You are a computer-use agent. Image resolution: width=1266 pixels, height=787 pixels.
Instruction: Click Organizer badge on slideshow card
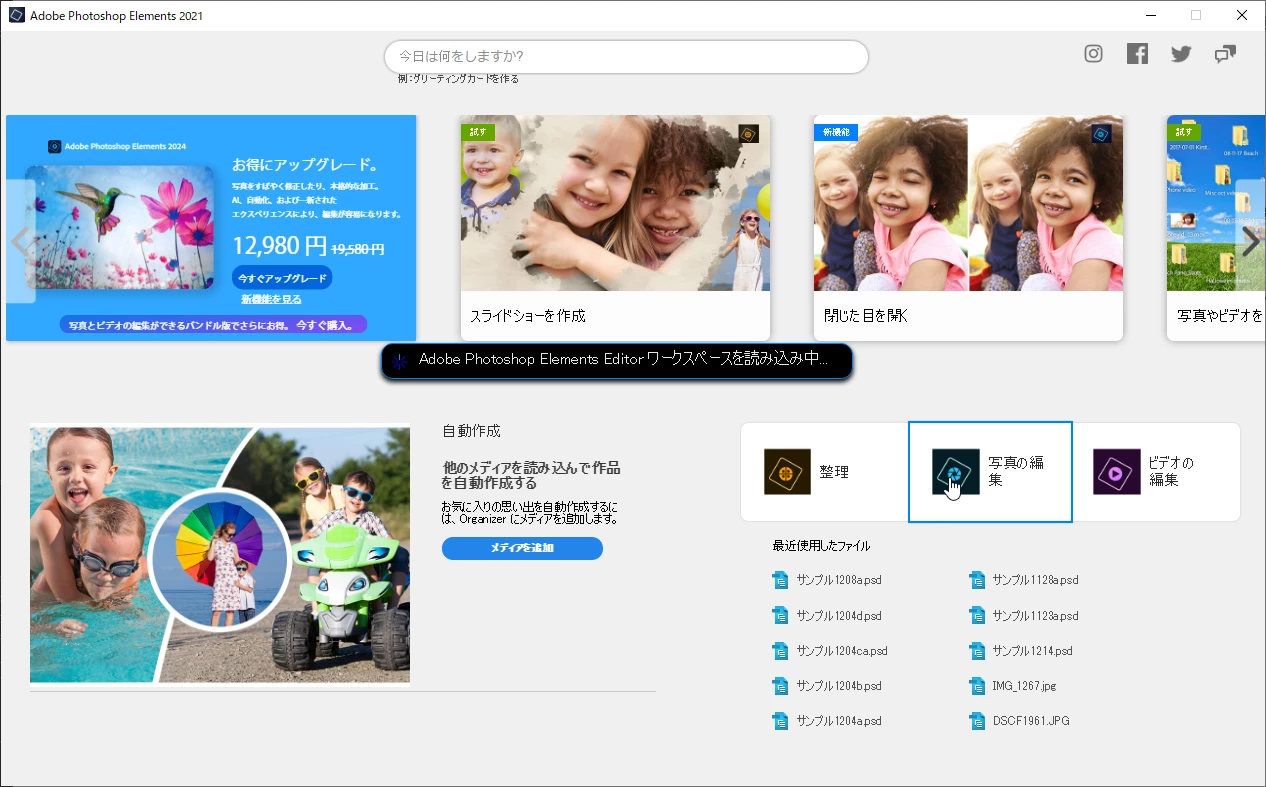(748, 134)
